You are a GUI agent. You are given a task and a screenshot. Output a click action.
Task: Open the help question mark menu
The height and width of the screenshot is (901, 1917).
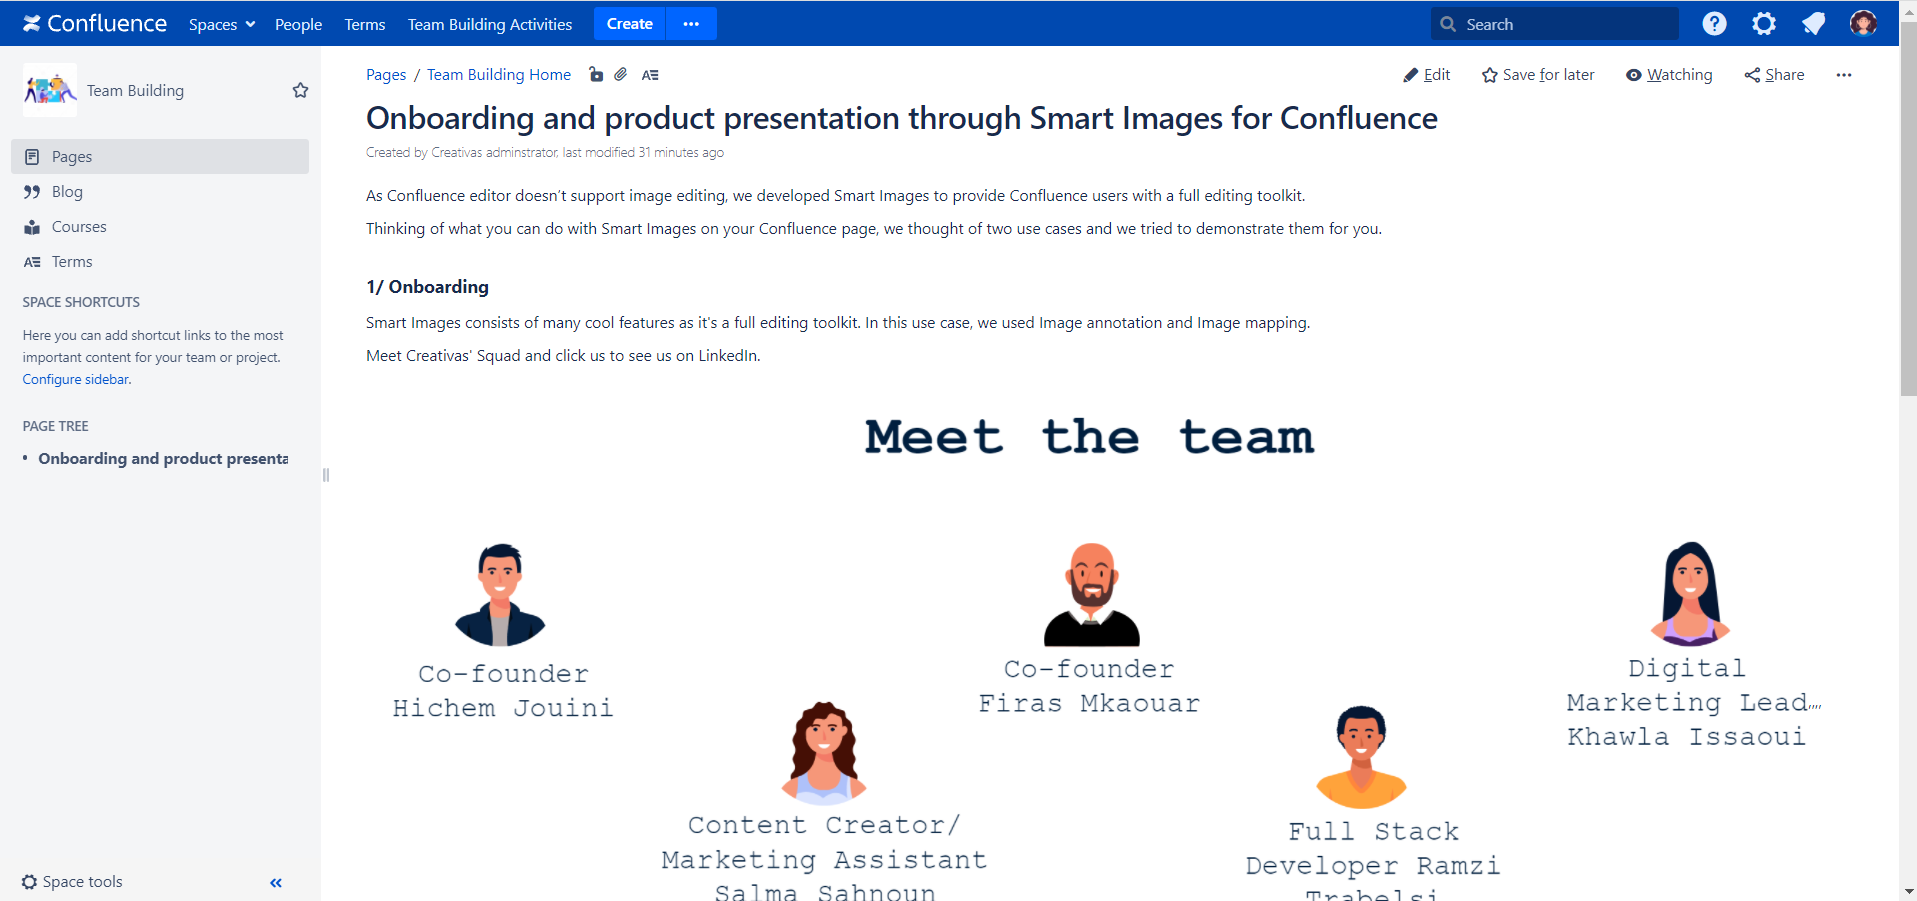pos(1714,24)
